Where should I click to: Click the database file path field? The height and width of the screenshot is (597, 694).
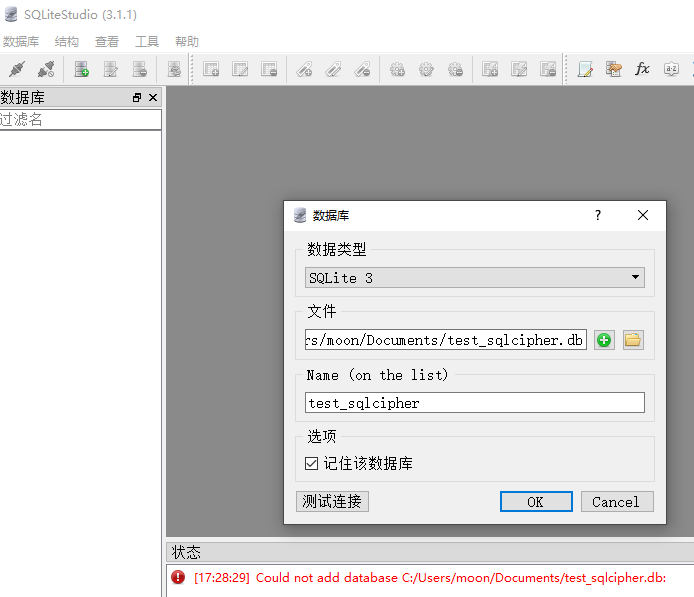(446, 339)
